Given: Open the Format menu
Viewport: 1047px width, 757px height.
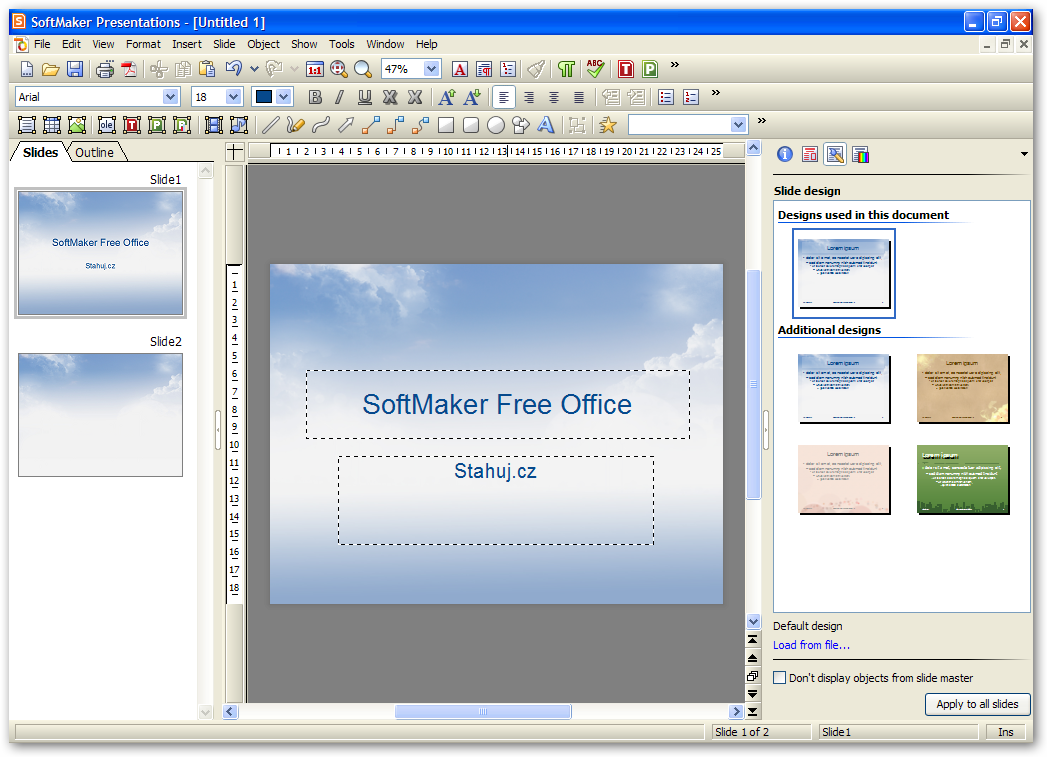Looking at the screenshot, I should (143, 44).
